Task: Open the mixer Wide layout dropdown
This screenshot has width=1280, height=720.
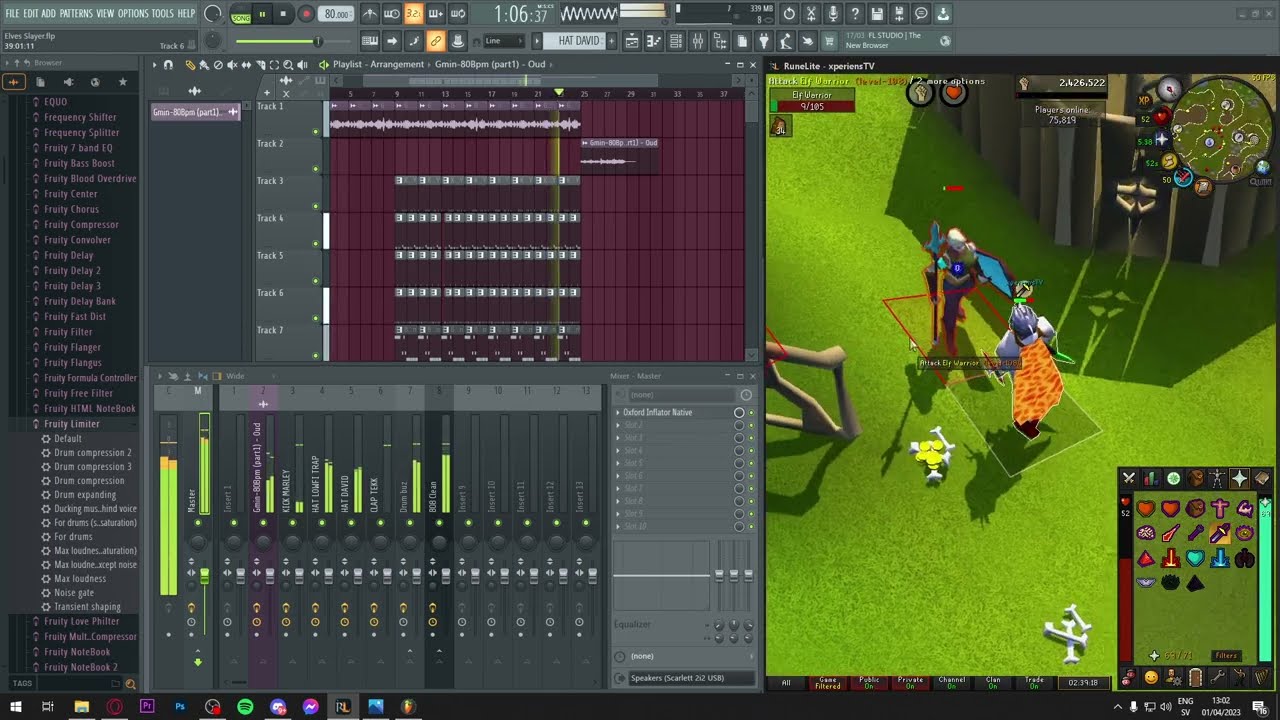Action: (236, 376)
